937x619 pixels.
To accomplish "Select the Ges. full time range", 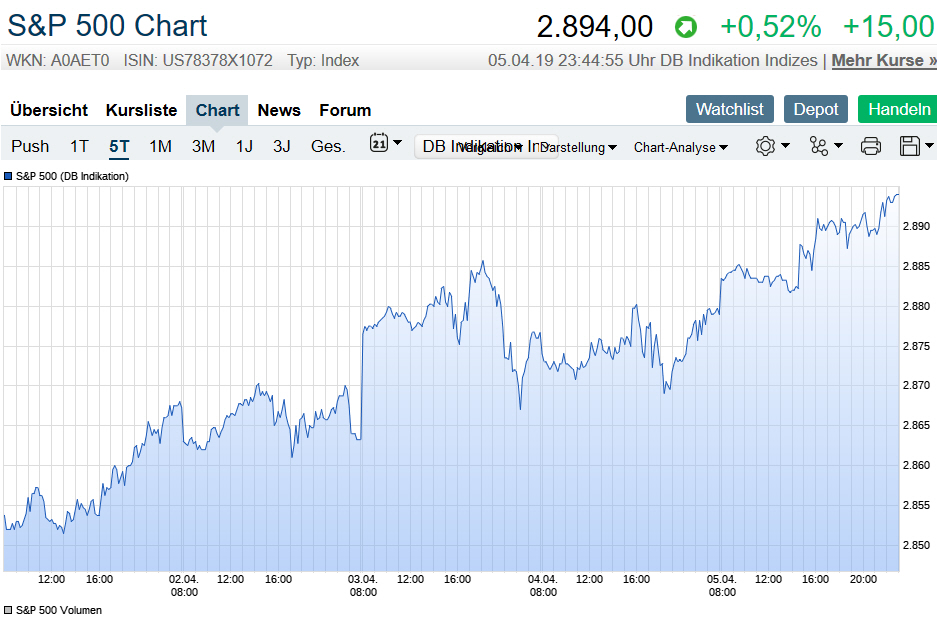I will click(x=328, y=146).
